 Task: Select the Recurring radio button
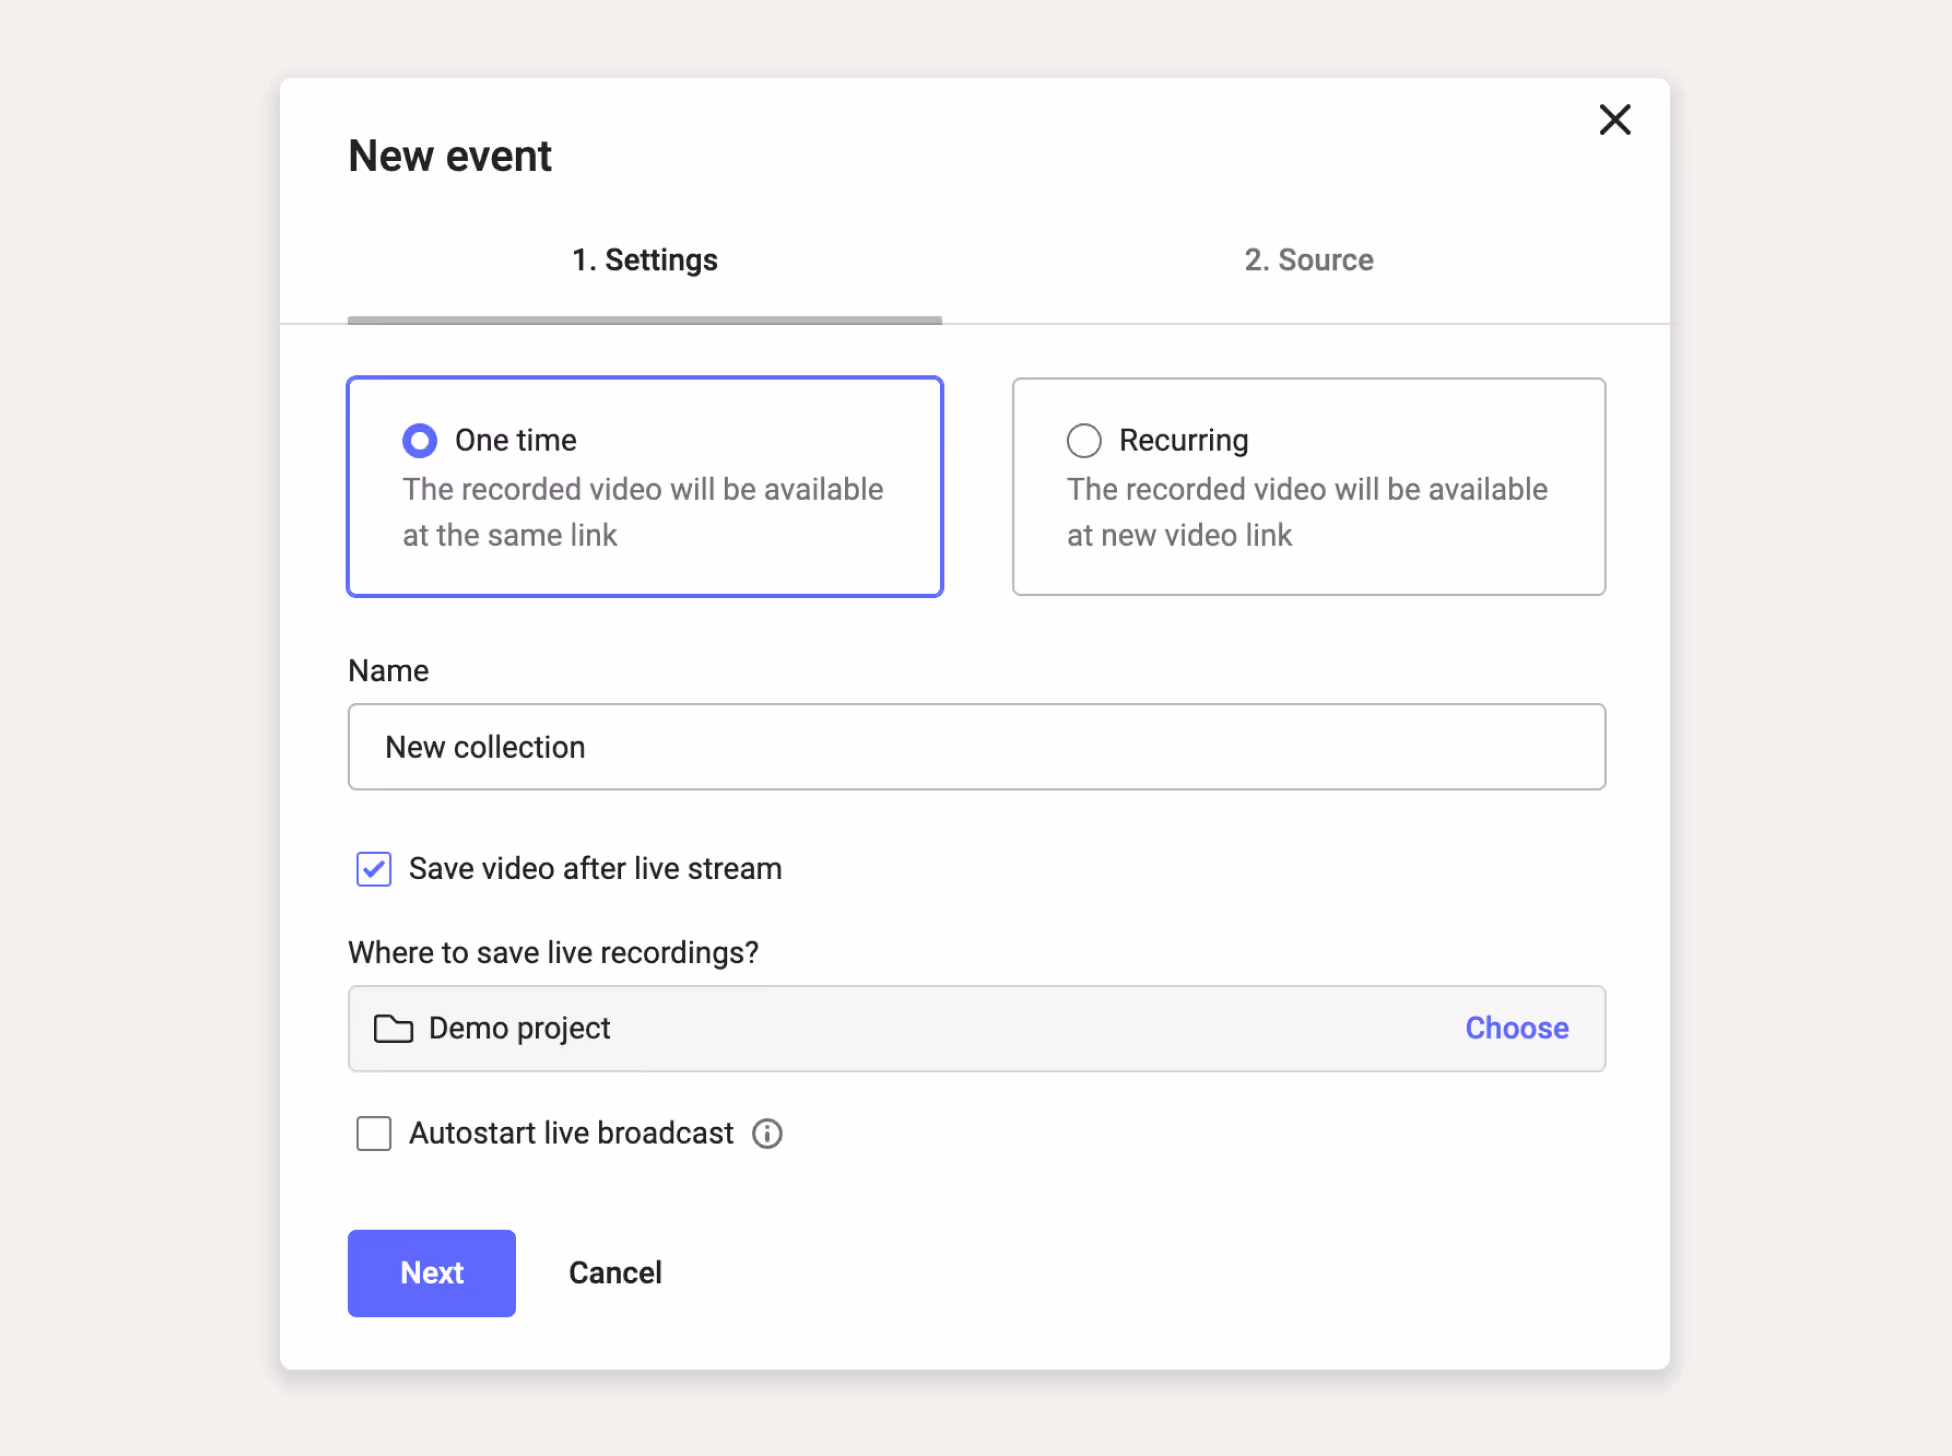(x=1084, y=440)
